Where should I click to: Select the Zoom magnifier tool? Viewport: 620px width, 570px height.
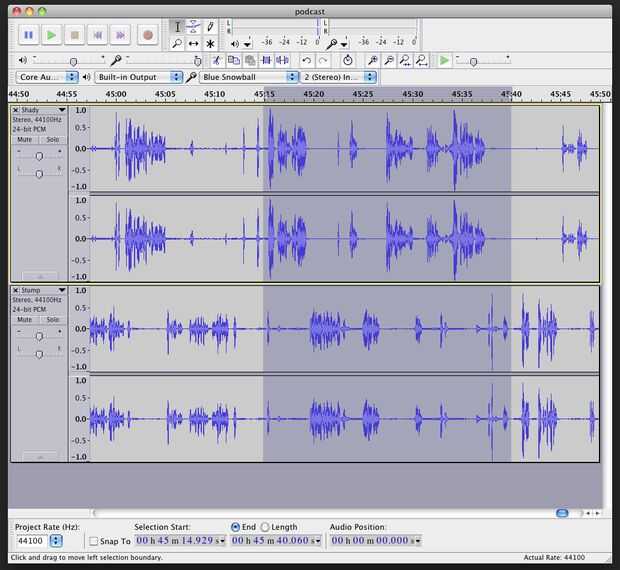(177, 44)
